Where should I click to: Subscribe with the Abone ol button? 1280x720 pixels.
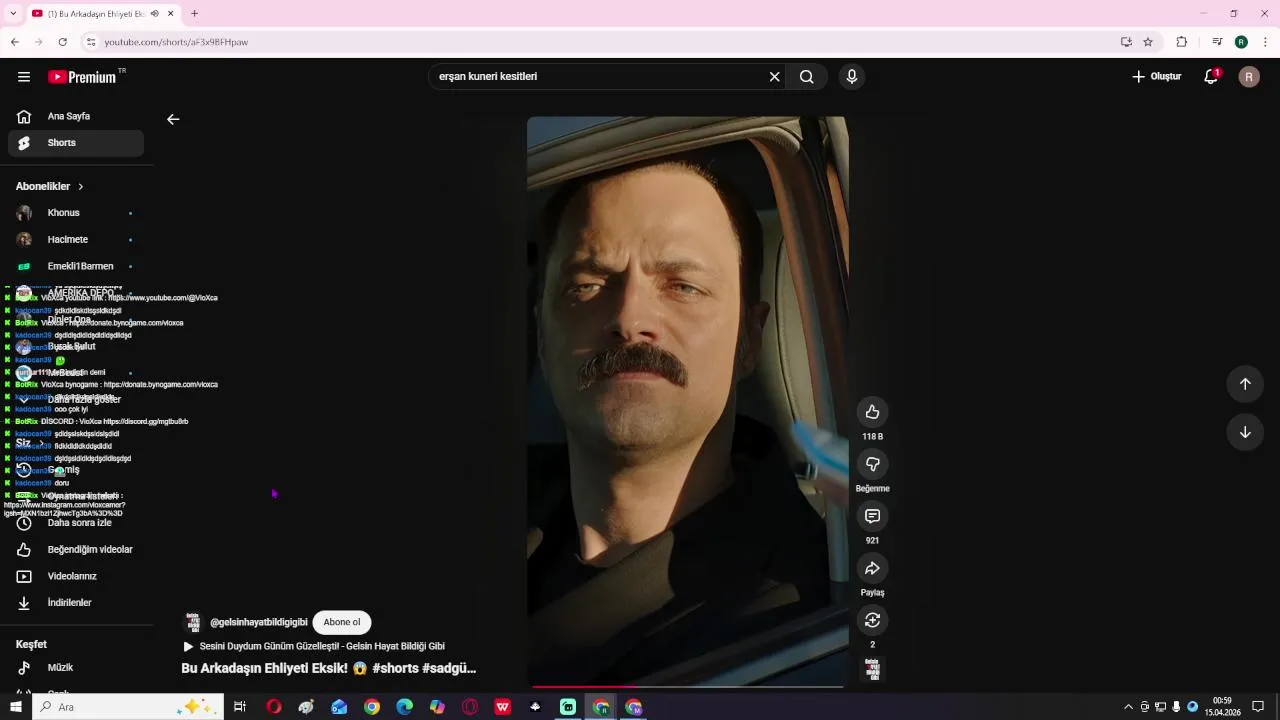pos(342,622)
